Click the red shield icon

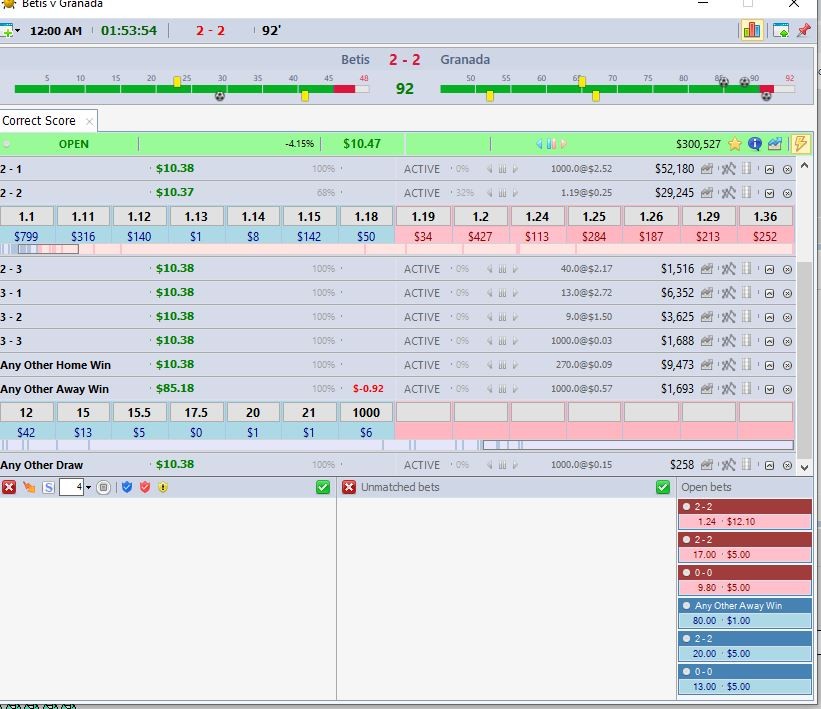(x=145, y=487)
